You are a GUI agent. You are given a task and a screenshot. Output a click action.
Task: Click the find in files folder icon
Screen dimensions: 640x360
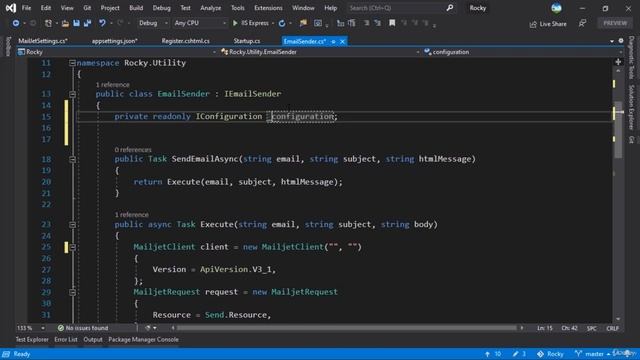(303, 23)
